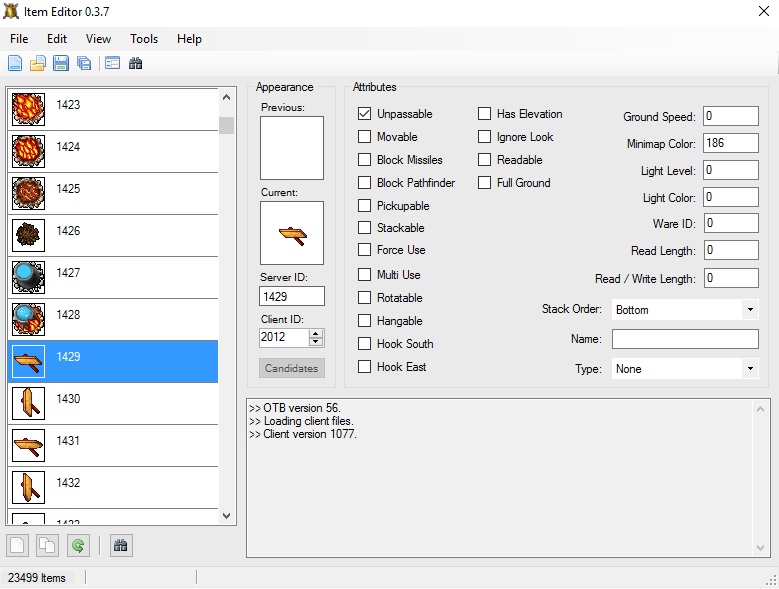Image resolution: width=779 pixels, height=589 pixels.
Task: Check the Hook South checkbox
Action: tap(364, 344)
